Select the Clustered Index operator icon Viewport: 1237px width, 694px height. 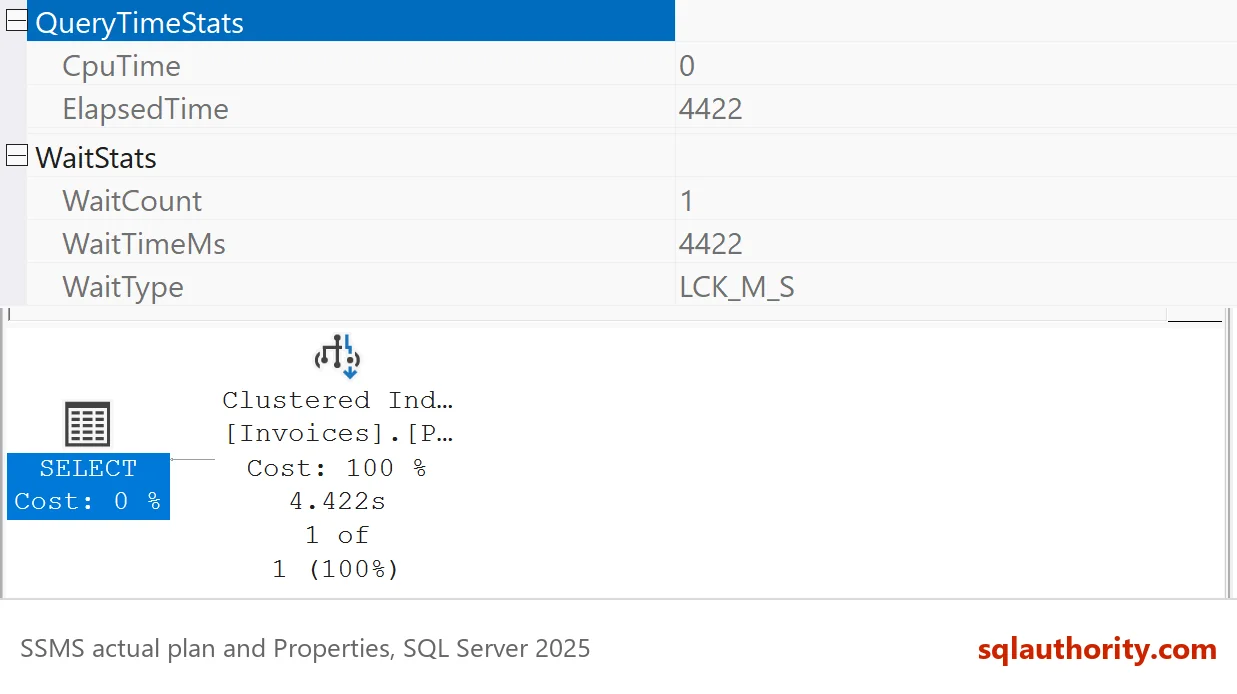[x=338, y=357]
